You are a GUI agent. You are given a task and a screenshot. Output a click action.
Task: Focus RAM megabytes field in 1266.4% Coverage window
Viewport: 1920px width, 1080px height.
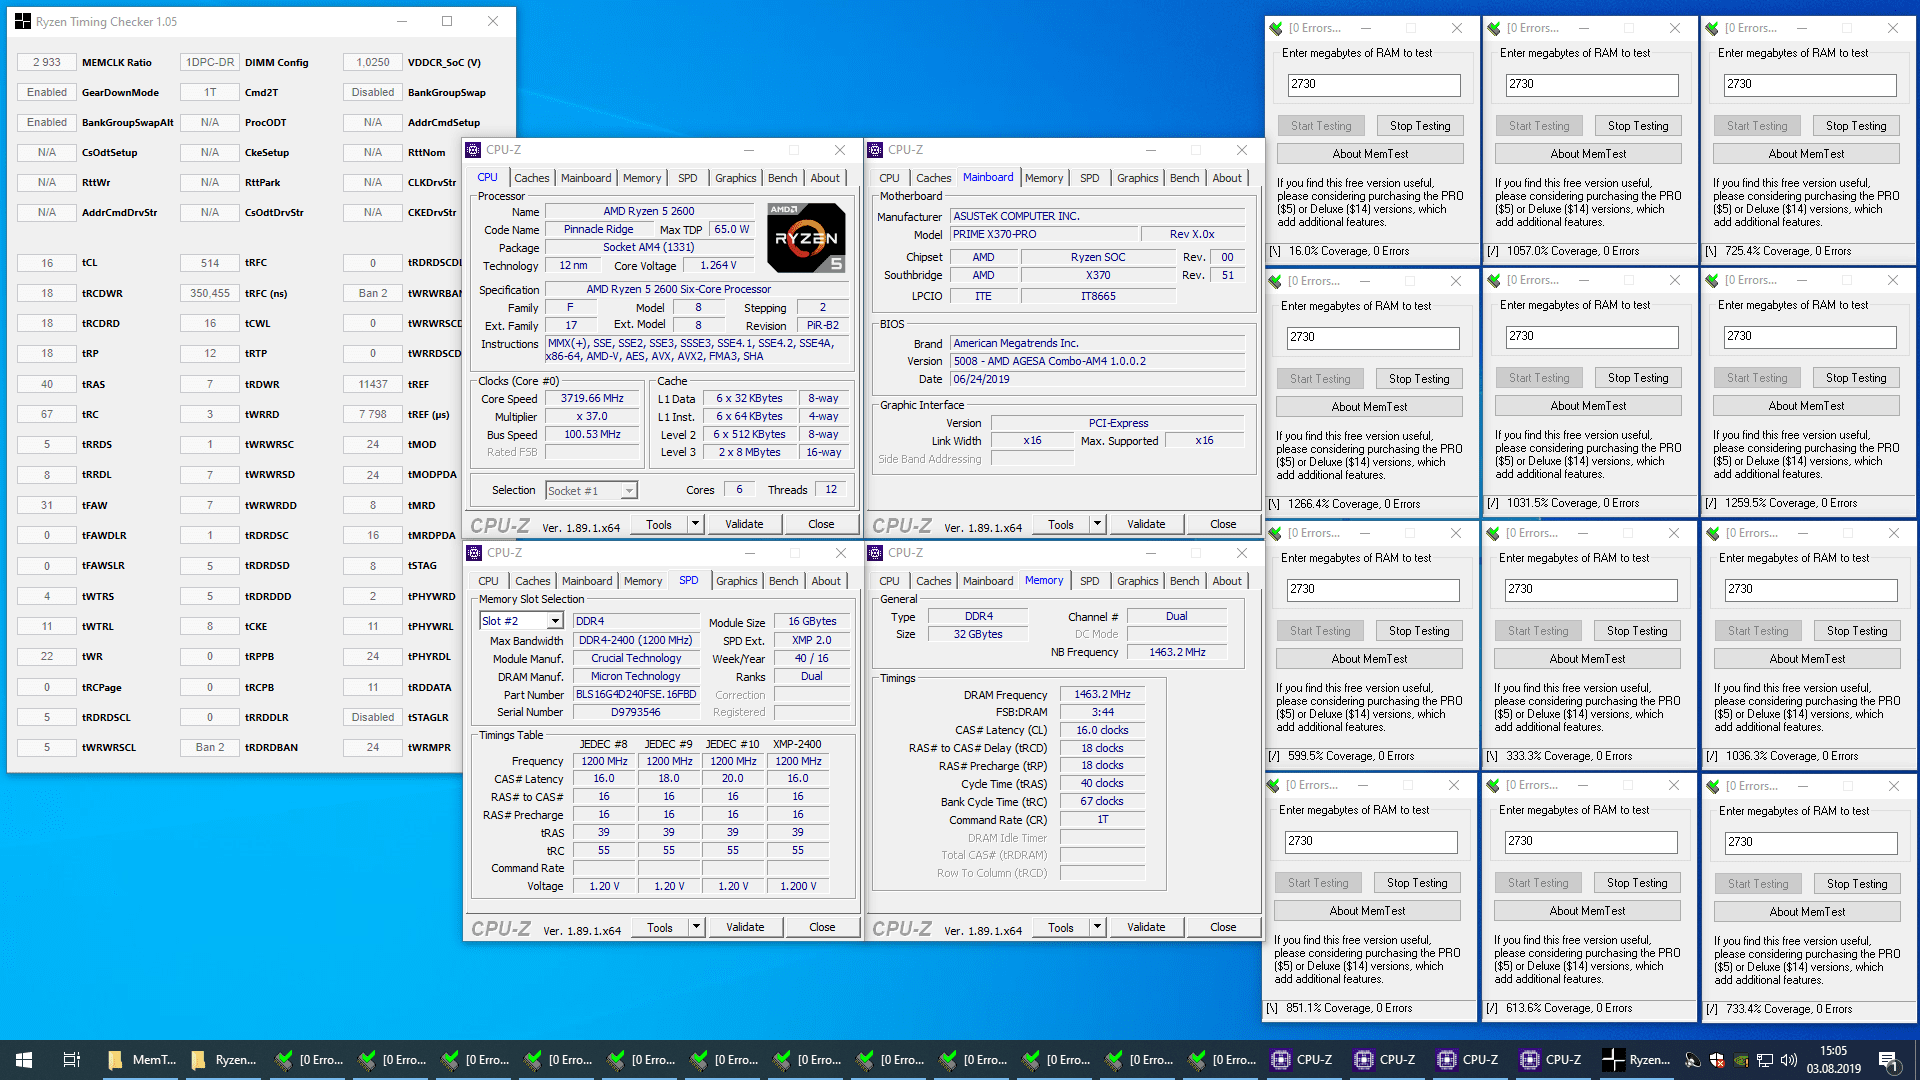click(x=1373, y=338)
